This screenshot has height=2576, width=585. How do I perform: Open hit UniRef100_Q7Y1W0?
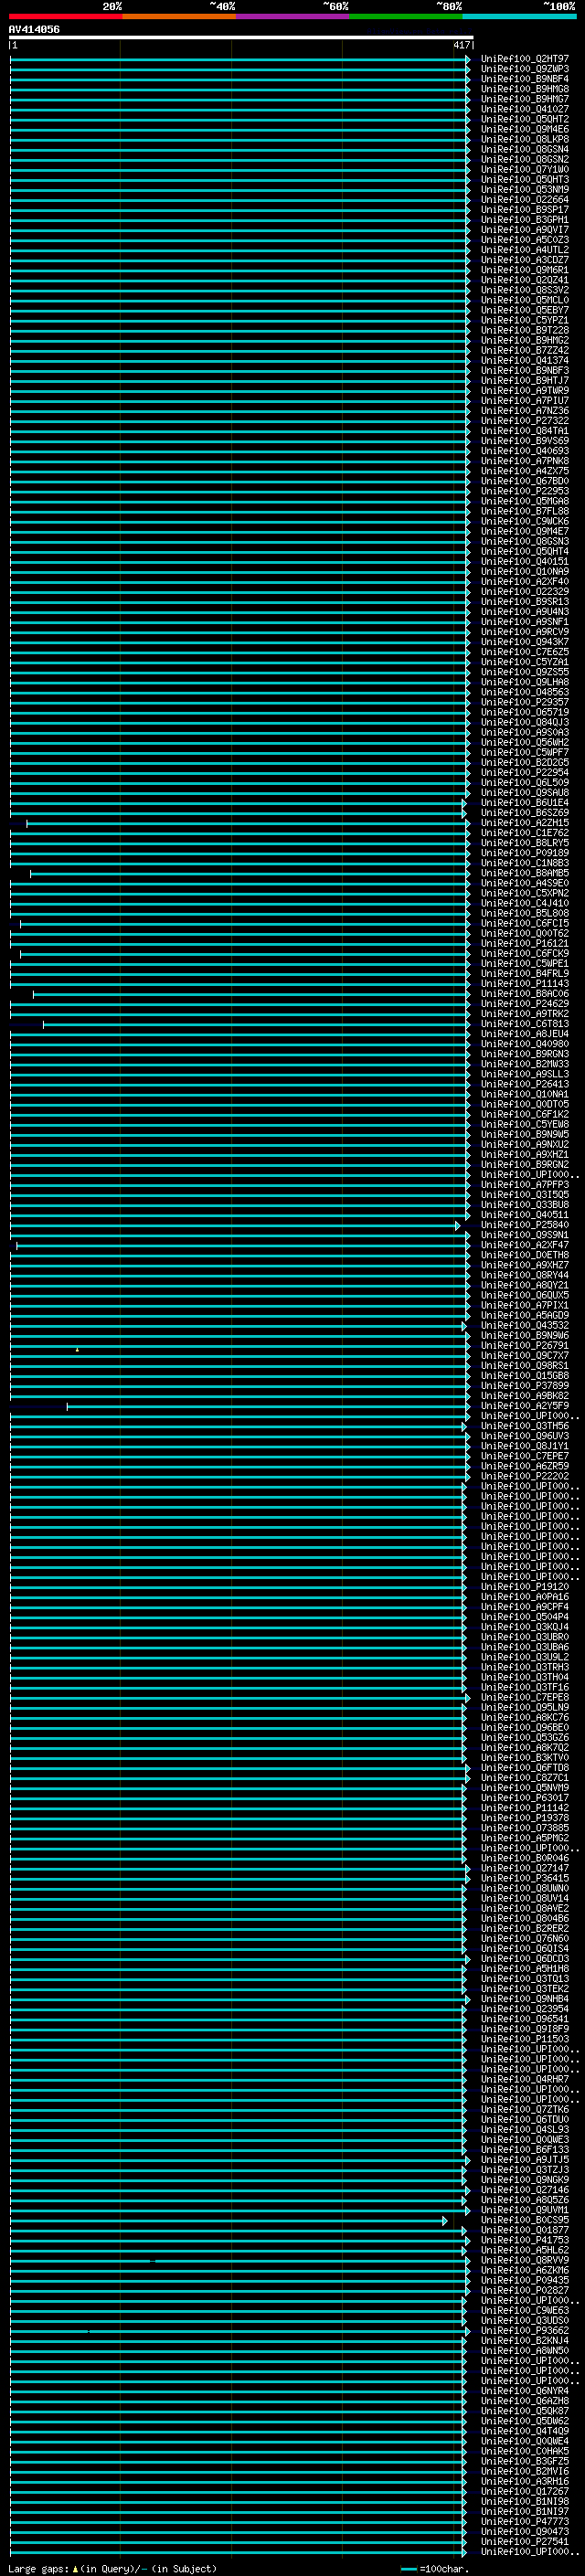coord(524,169)
